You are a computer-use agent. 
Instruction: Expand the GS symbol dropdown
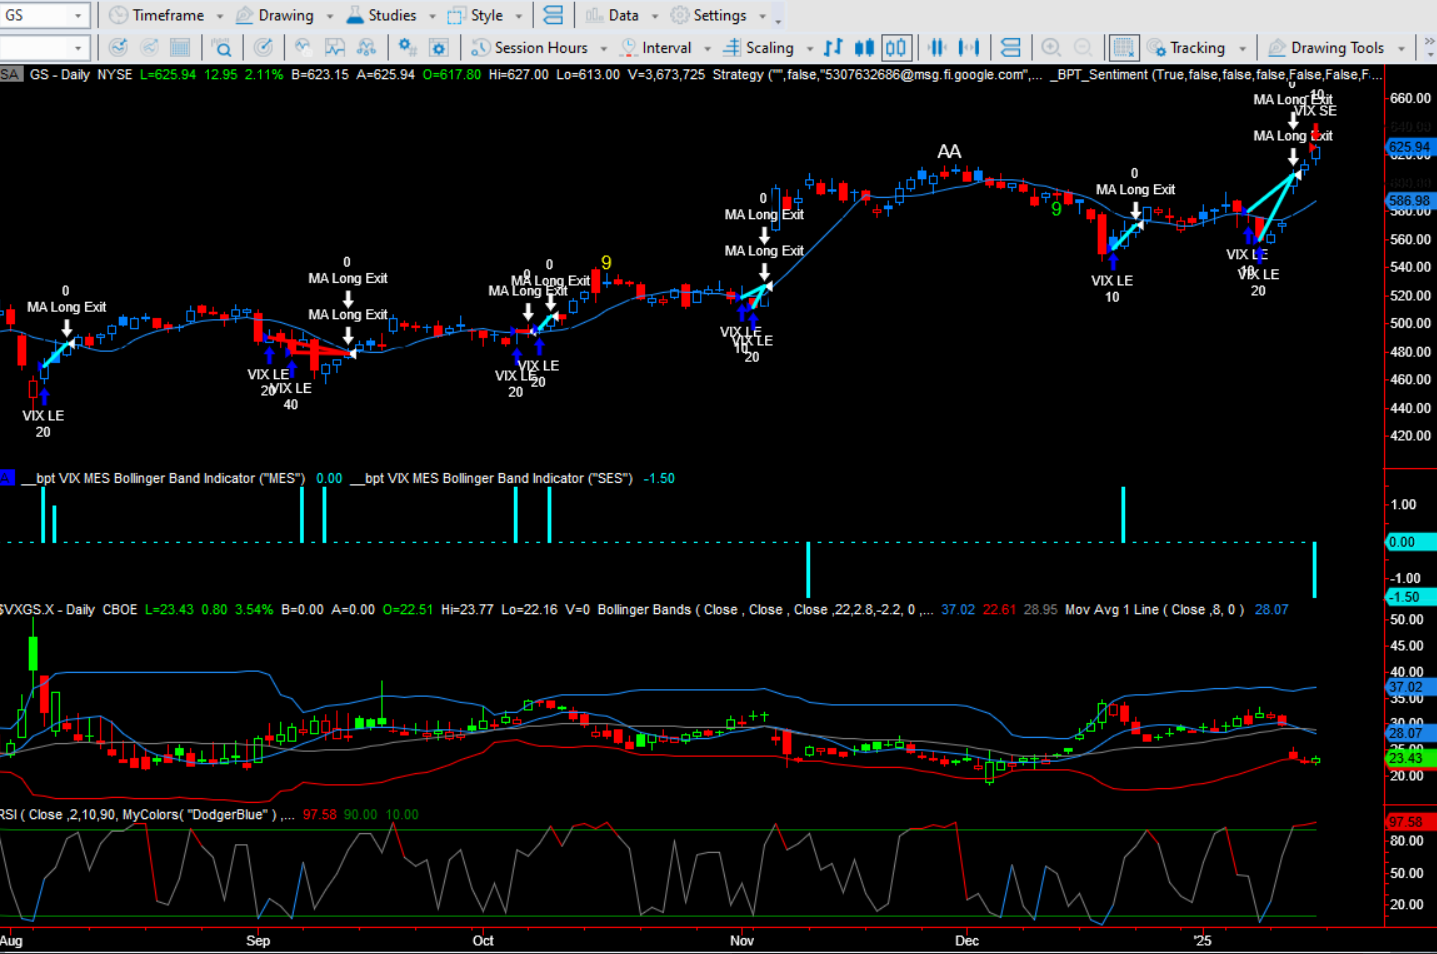point(78,15)
